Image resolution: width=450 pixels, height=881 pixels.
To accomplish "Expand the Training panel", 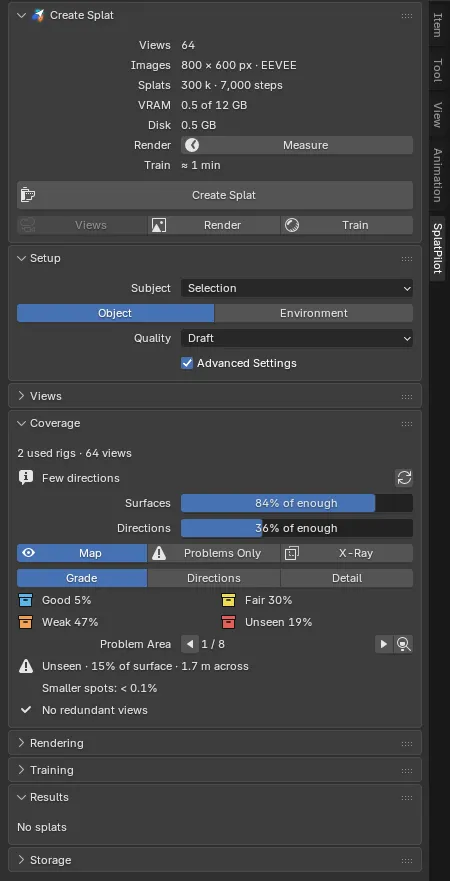I will pos(21,770).
